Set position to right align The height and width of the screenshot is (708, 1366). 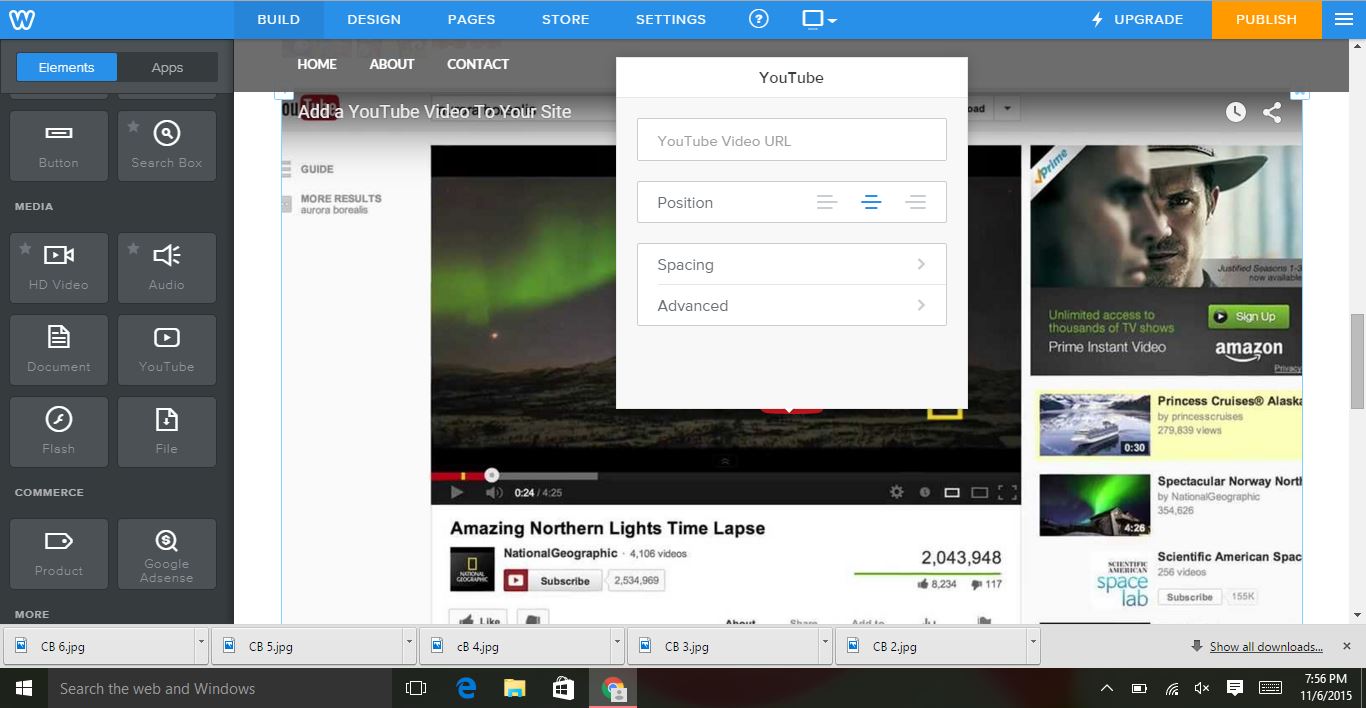(x=915, y=202)
